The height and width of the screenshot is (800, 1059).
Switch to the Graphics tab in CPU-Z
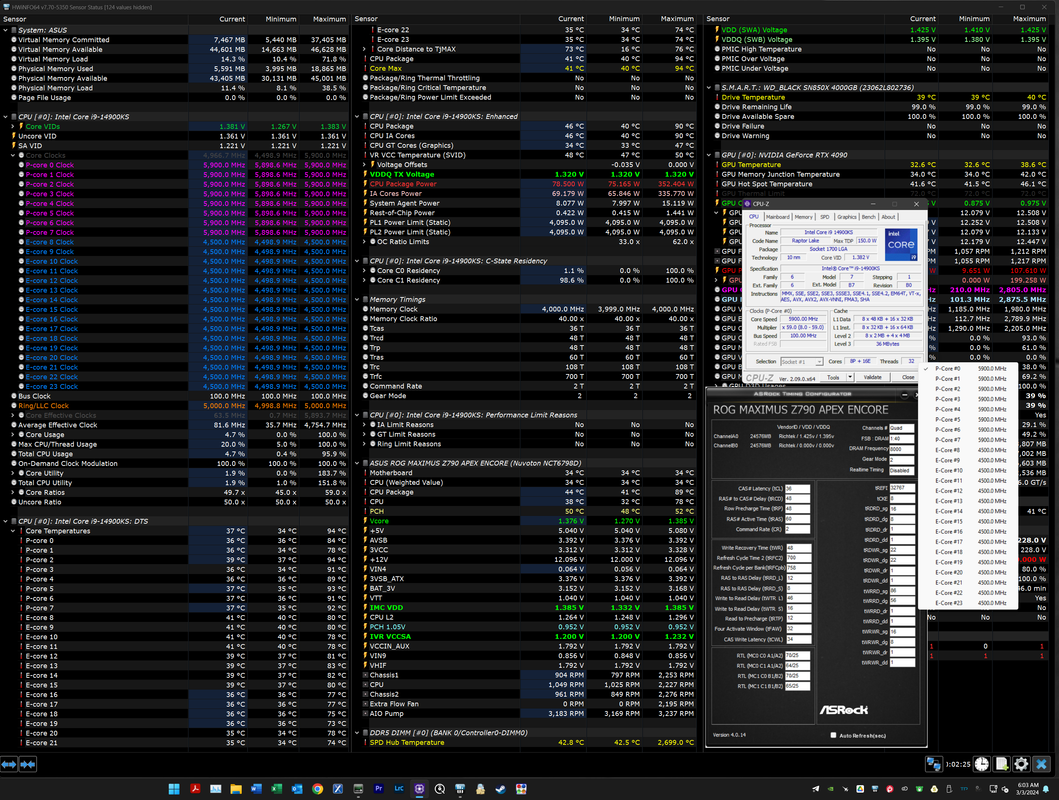(x=847, y=217)
